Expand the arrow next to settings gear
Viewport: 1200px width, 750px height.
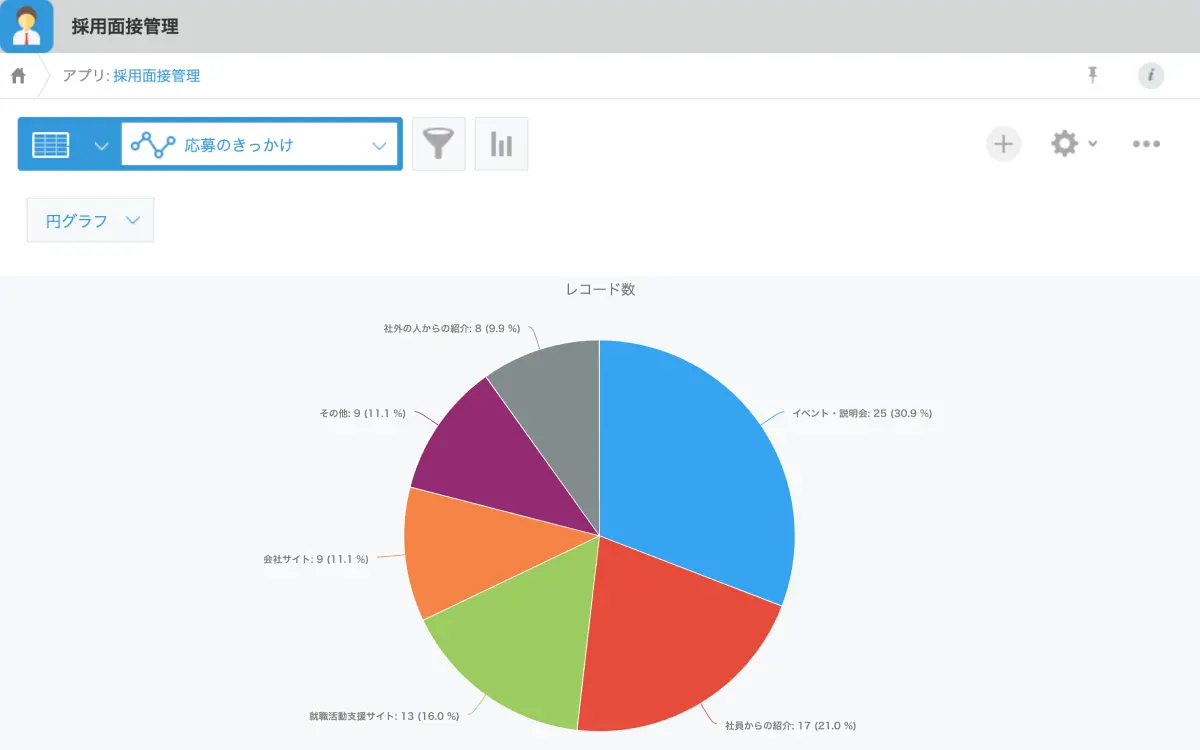coord(1093,144)
